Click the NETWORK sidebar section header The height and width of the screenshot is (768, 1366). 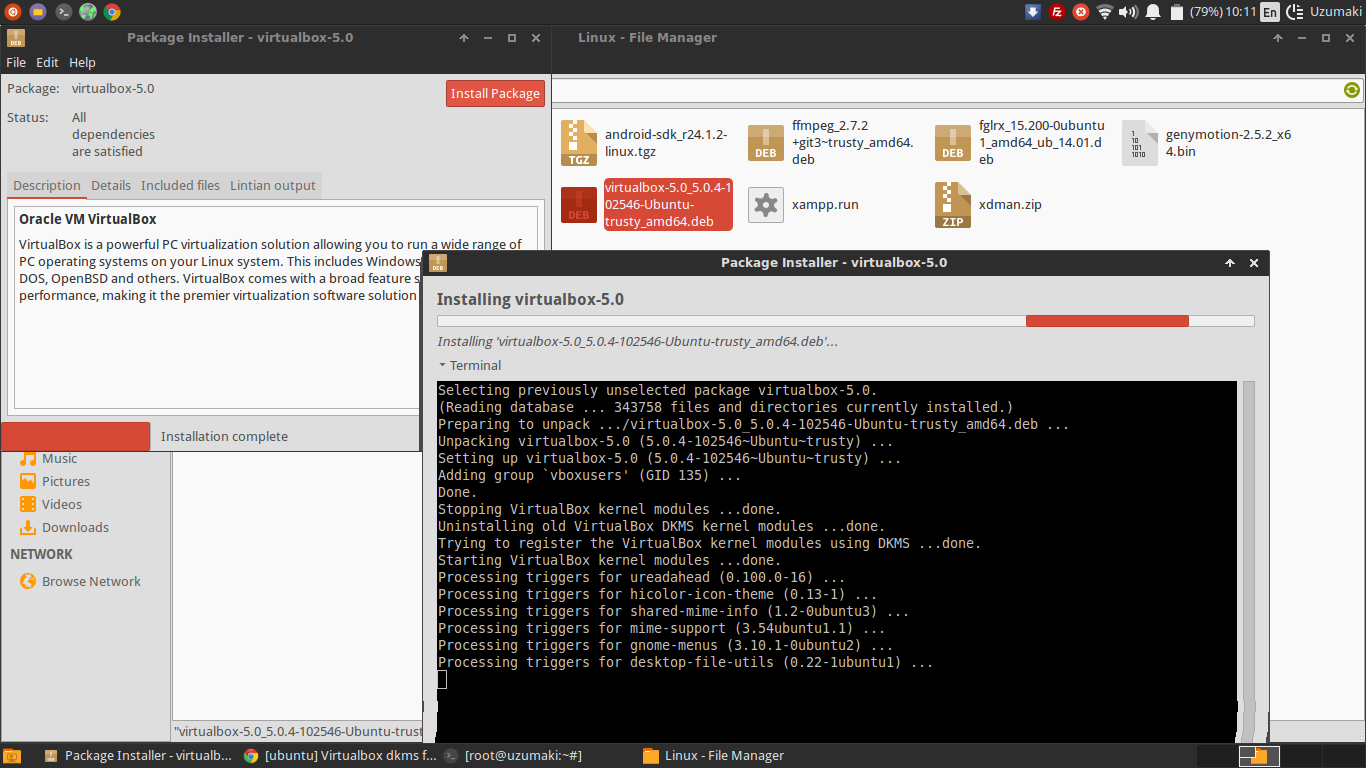click(42, 554)
